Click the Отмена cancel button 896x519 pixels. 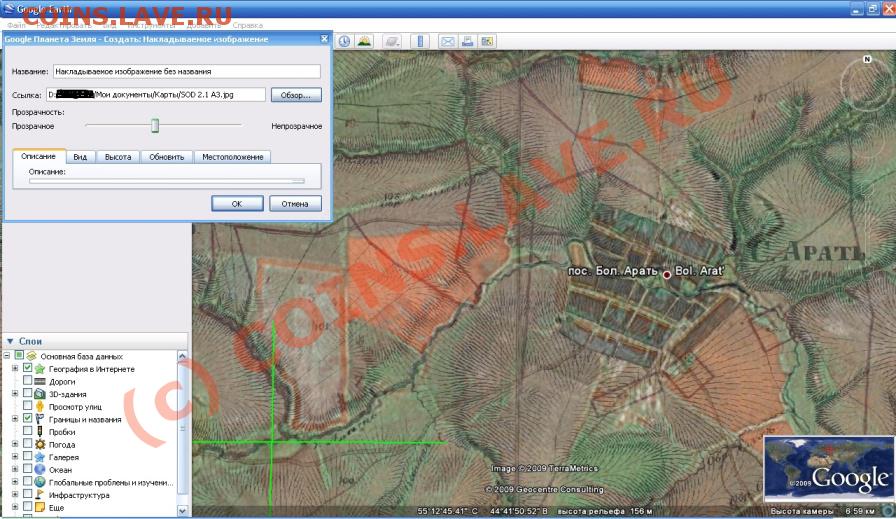pyautogui.click(x=294, y=203)
